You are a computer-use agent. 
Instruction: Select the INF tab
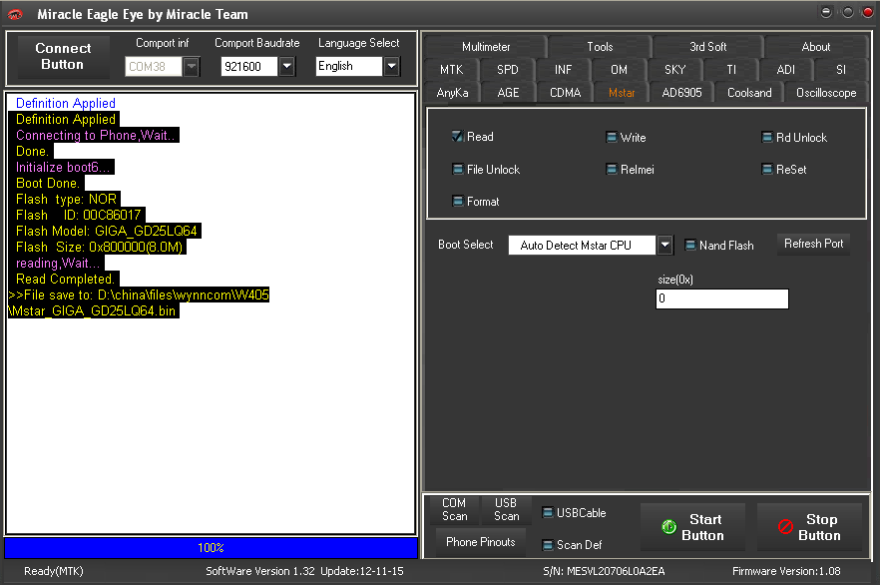click(563, 70)
